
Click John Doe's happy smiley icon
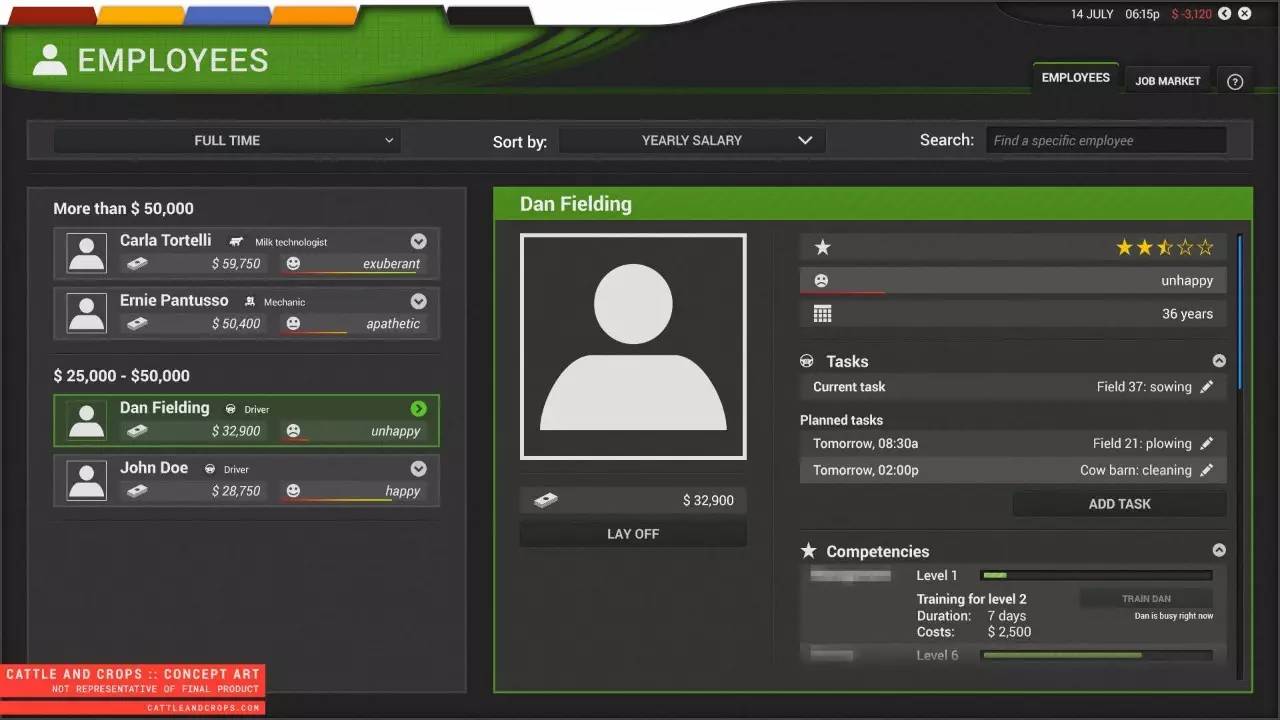click(x=293, y=491)
